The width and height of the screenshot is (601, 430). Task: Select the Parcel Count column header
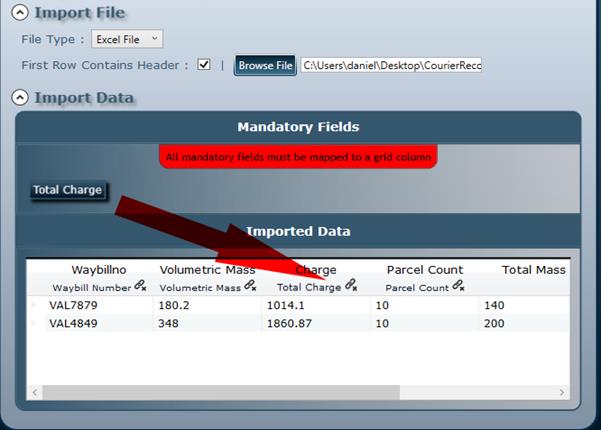[424, 270]
